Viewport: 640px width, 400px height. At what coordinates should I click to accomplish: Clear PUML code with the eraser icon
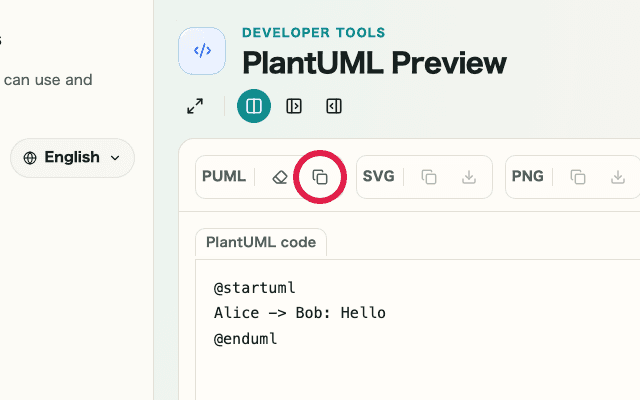280,177
